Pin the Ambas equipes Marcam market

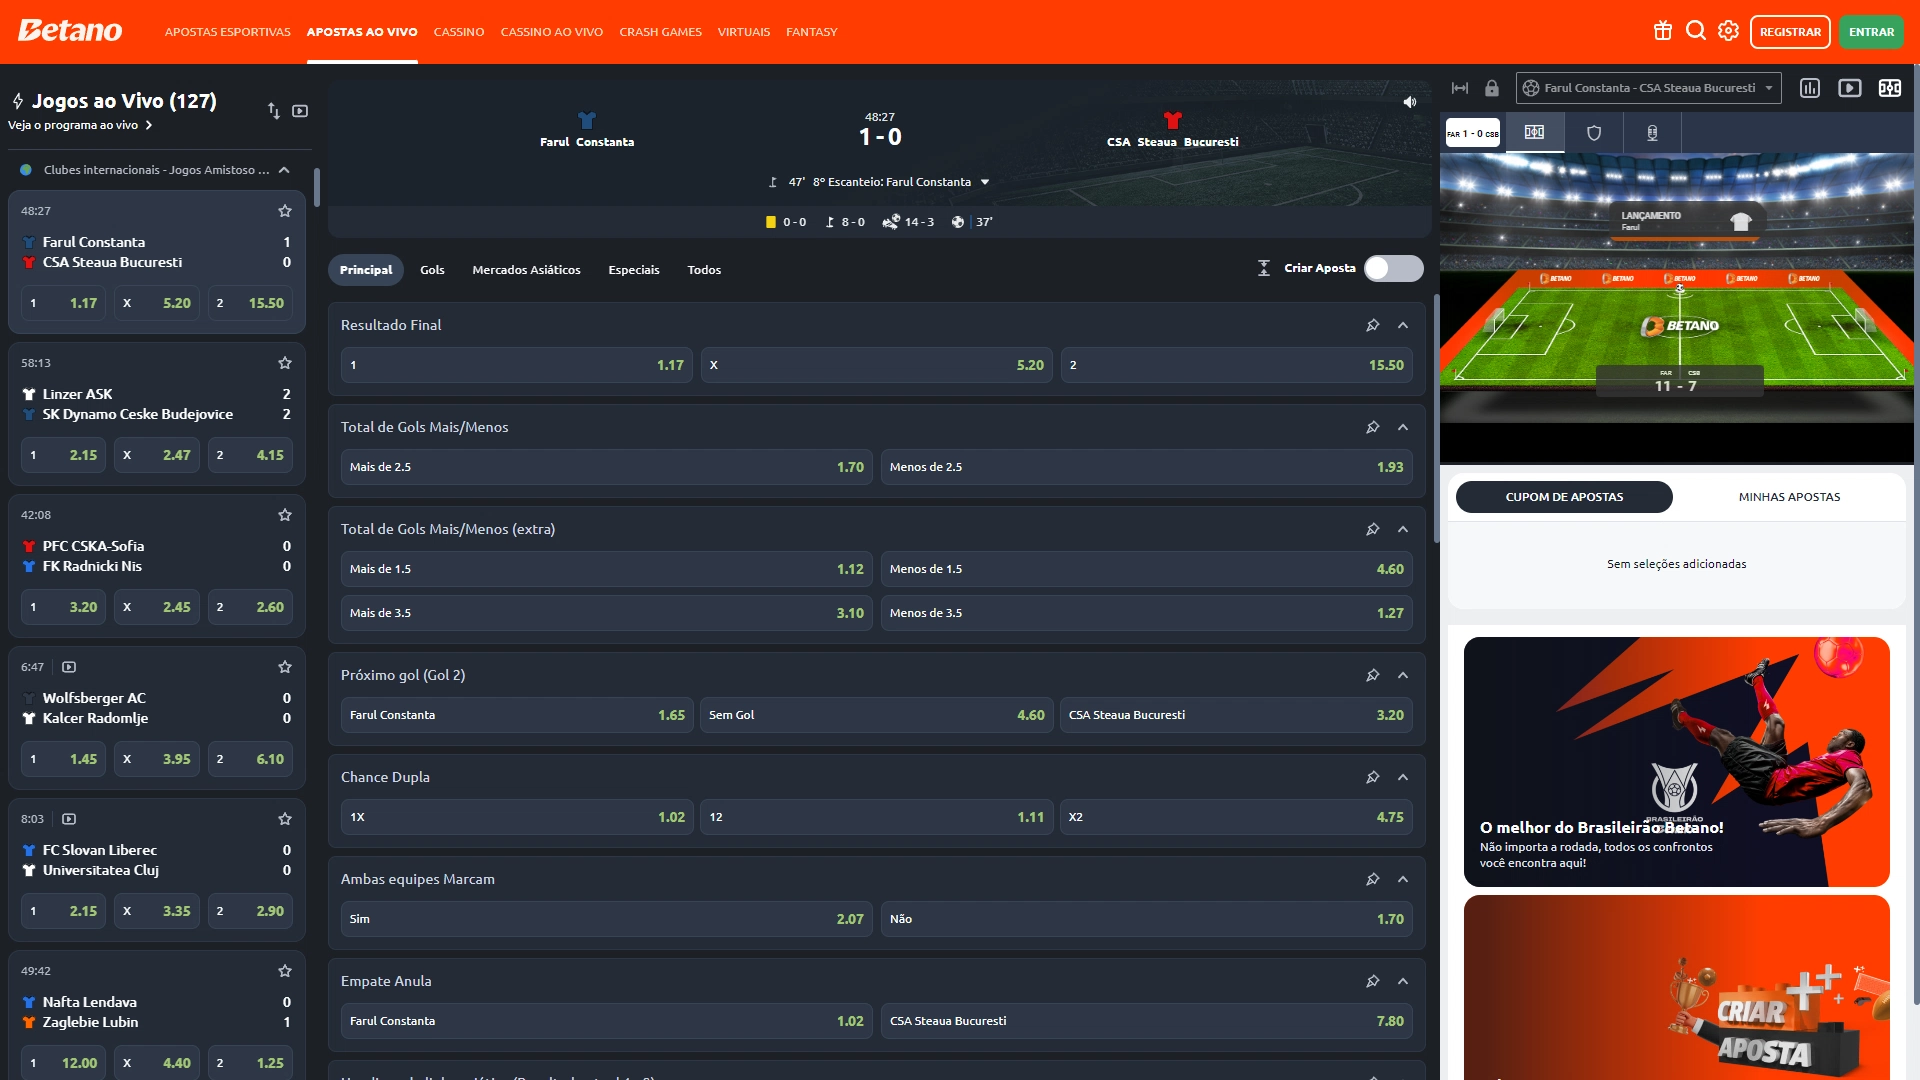(x=1373, y=879)
